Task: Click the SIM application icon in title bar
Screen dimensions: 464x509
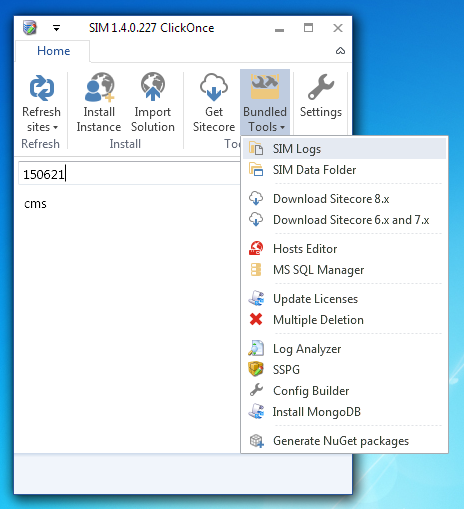Action: point(30,28)
